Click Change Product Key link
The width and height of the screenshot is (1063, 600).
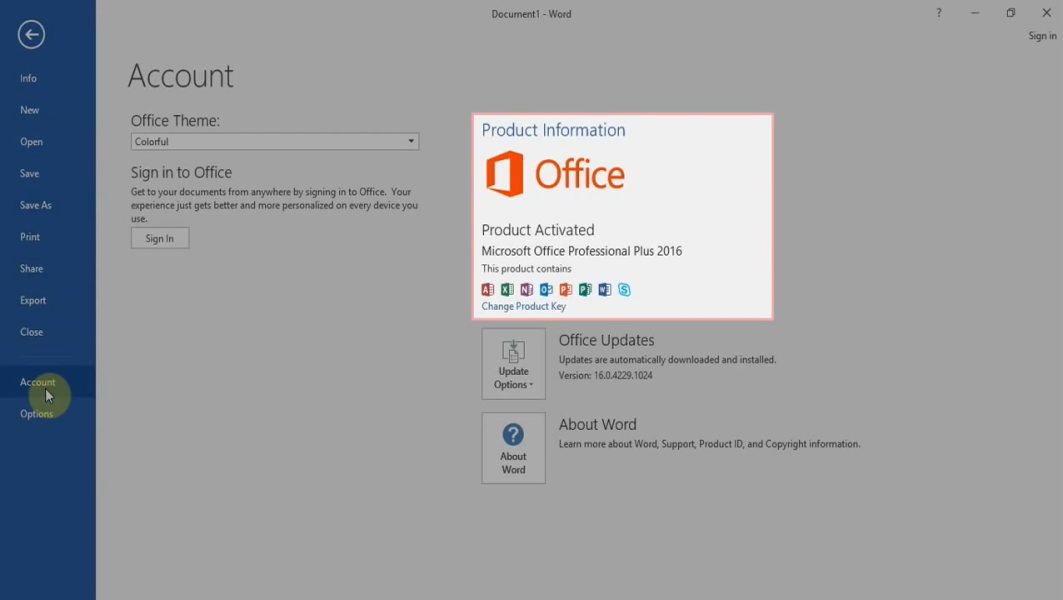click(x=523, y=306)
